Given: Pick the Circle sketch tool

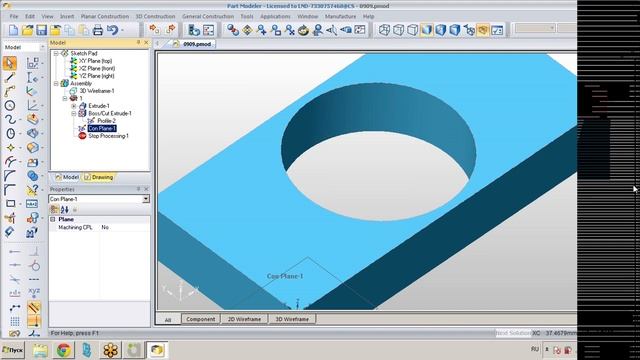Looking at the screenshot, I should [x=10, y=105].
